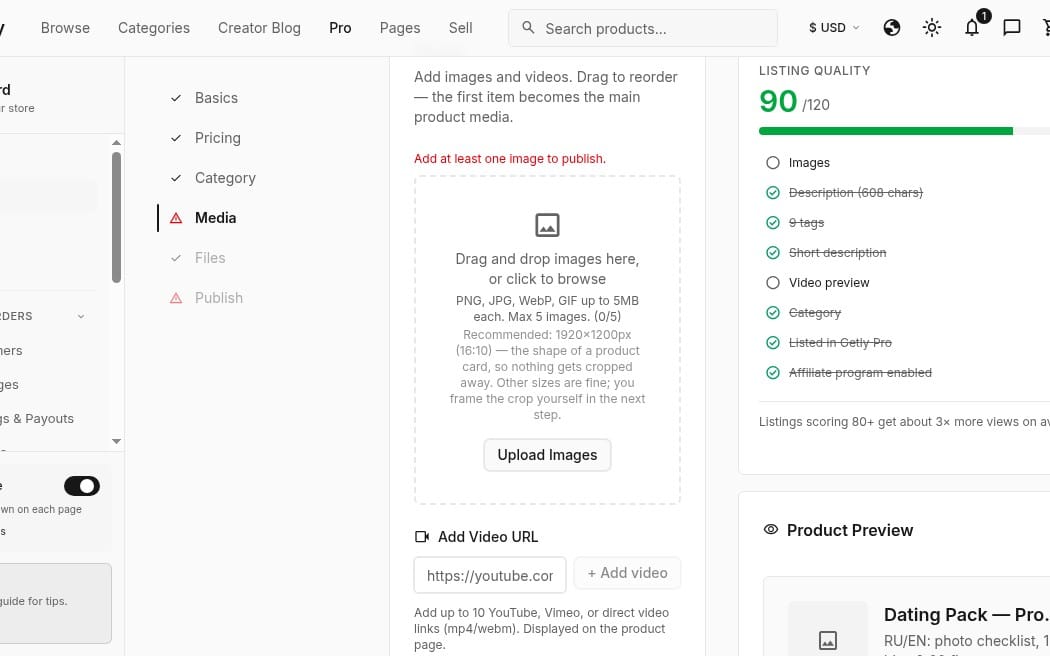
Task: Click the Dating Pack product title
Action: click(967, 614)
